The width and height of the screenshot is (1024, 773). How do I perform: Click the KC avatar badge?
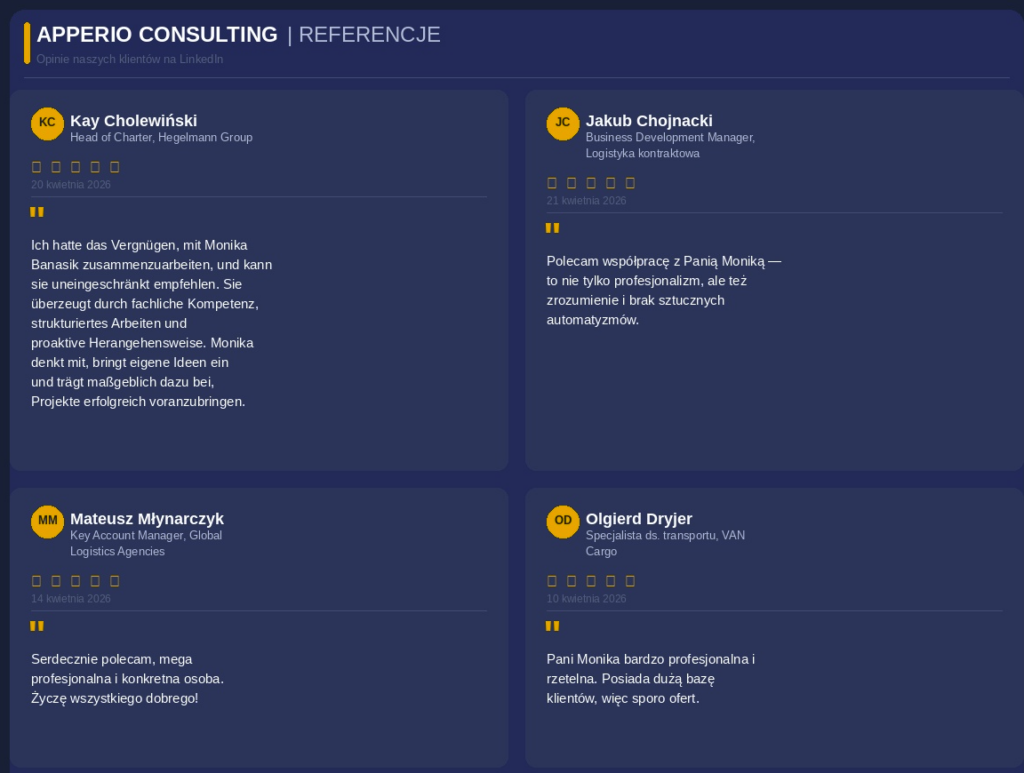[x=47, y=123]
